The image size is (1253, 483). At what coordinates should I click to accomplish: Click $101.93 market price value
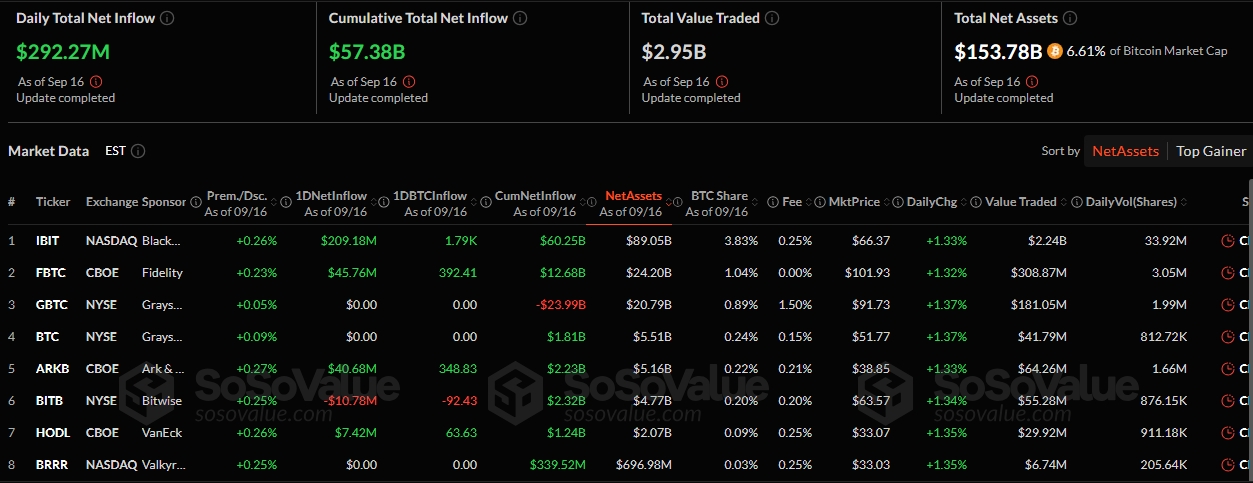tap(868, 273)
